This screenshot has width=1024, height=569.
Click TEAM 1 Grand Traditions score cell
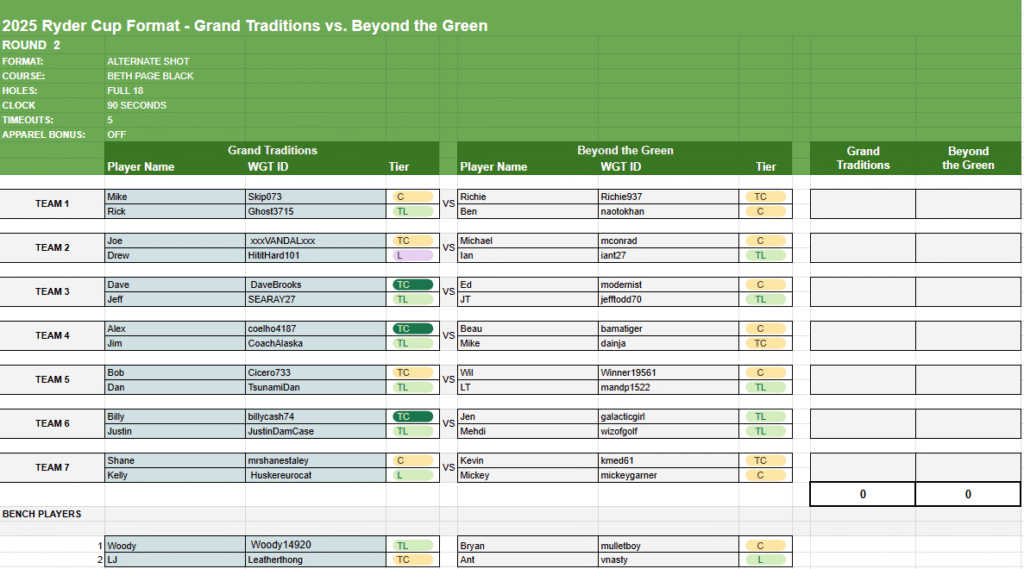coord(862,204)
